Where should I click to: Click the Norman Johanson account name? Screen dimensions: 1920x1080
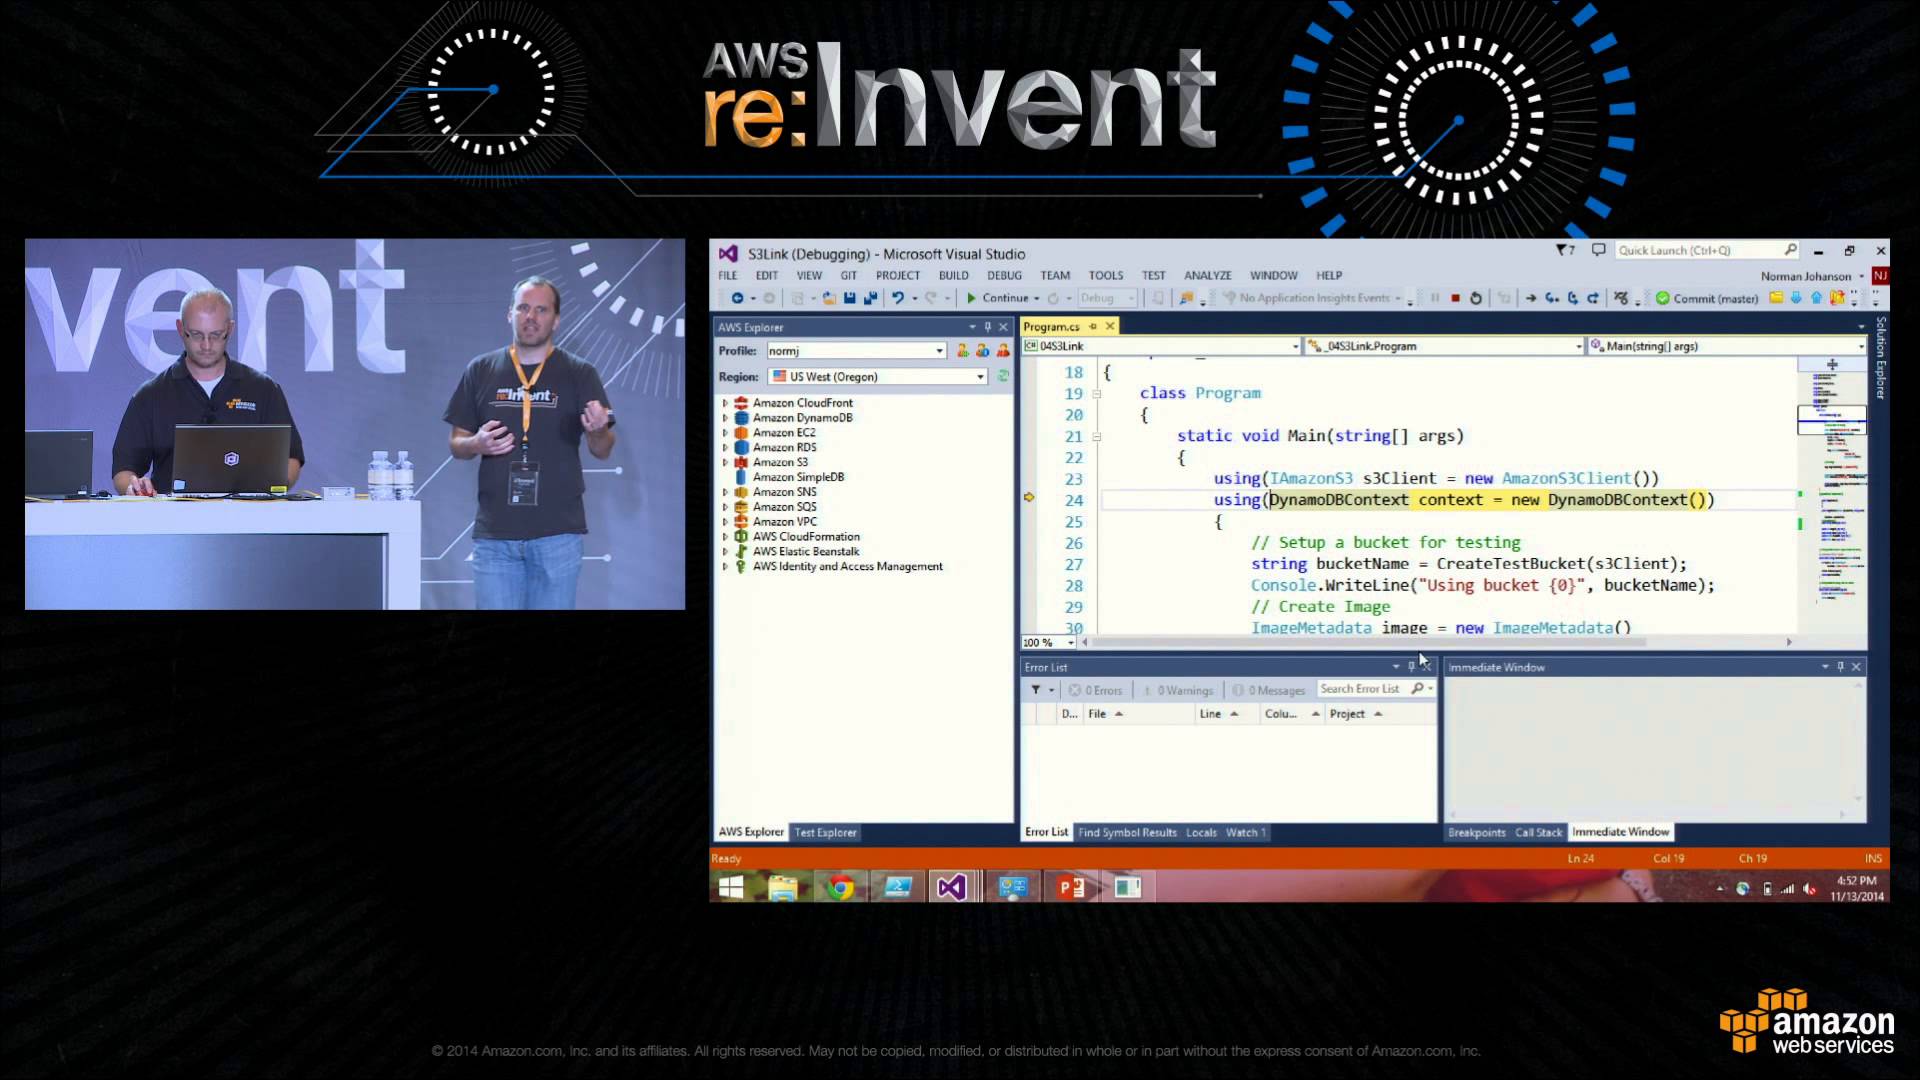click(x=1806, y=276)
